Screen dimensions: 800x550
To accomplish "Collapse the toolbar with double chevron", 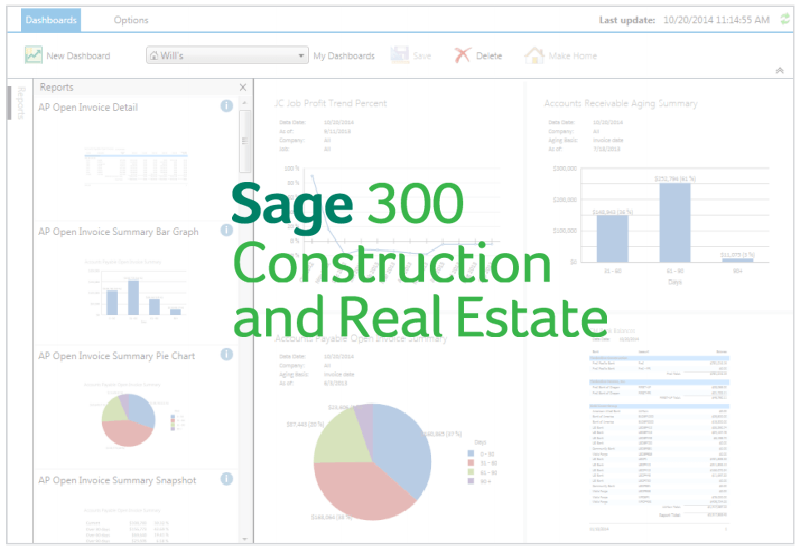I will (780, 71).
